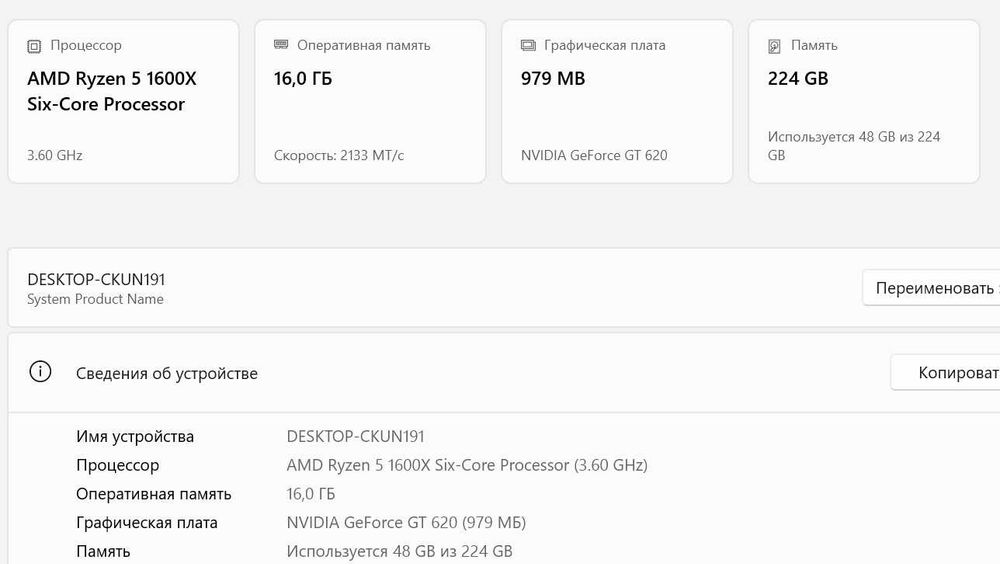1000x564 pixels.
Task: Click the Память row label
Action: (103, 551)
